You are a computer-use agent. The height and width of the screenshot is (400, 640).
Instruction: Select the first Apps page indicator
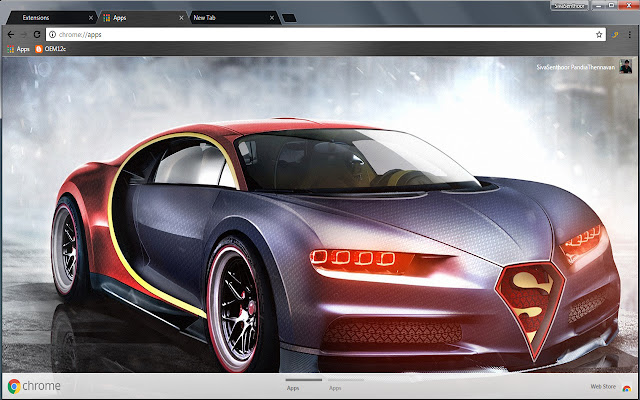pyautogui.click(x=303, y=384)
